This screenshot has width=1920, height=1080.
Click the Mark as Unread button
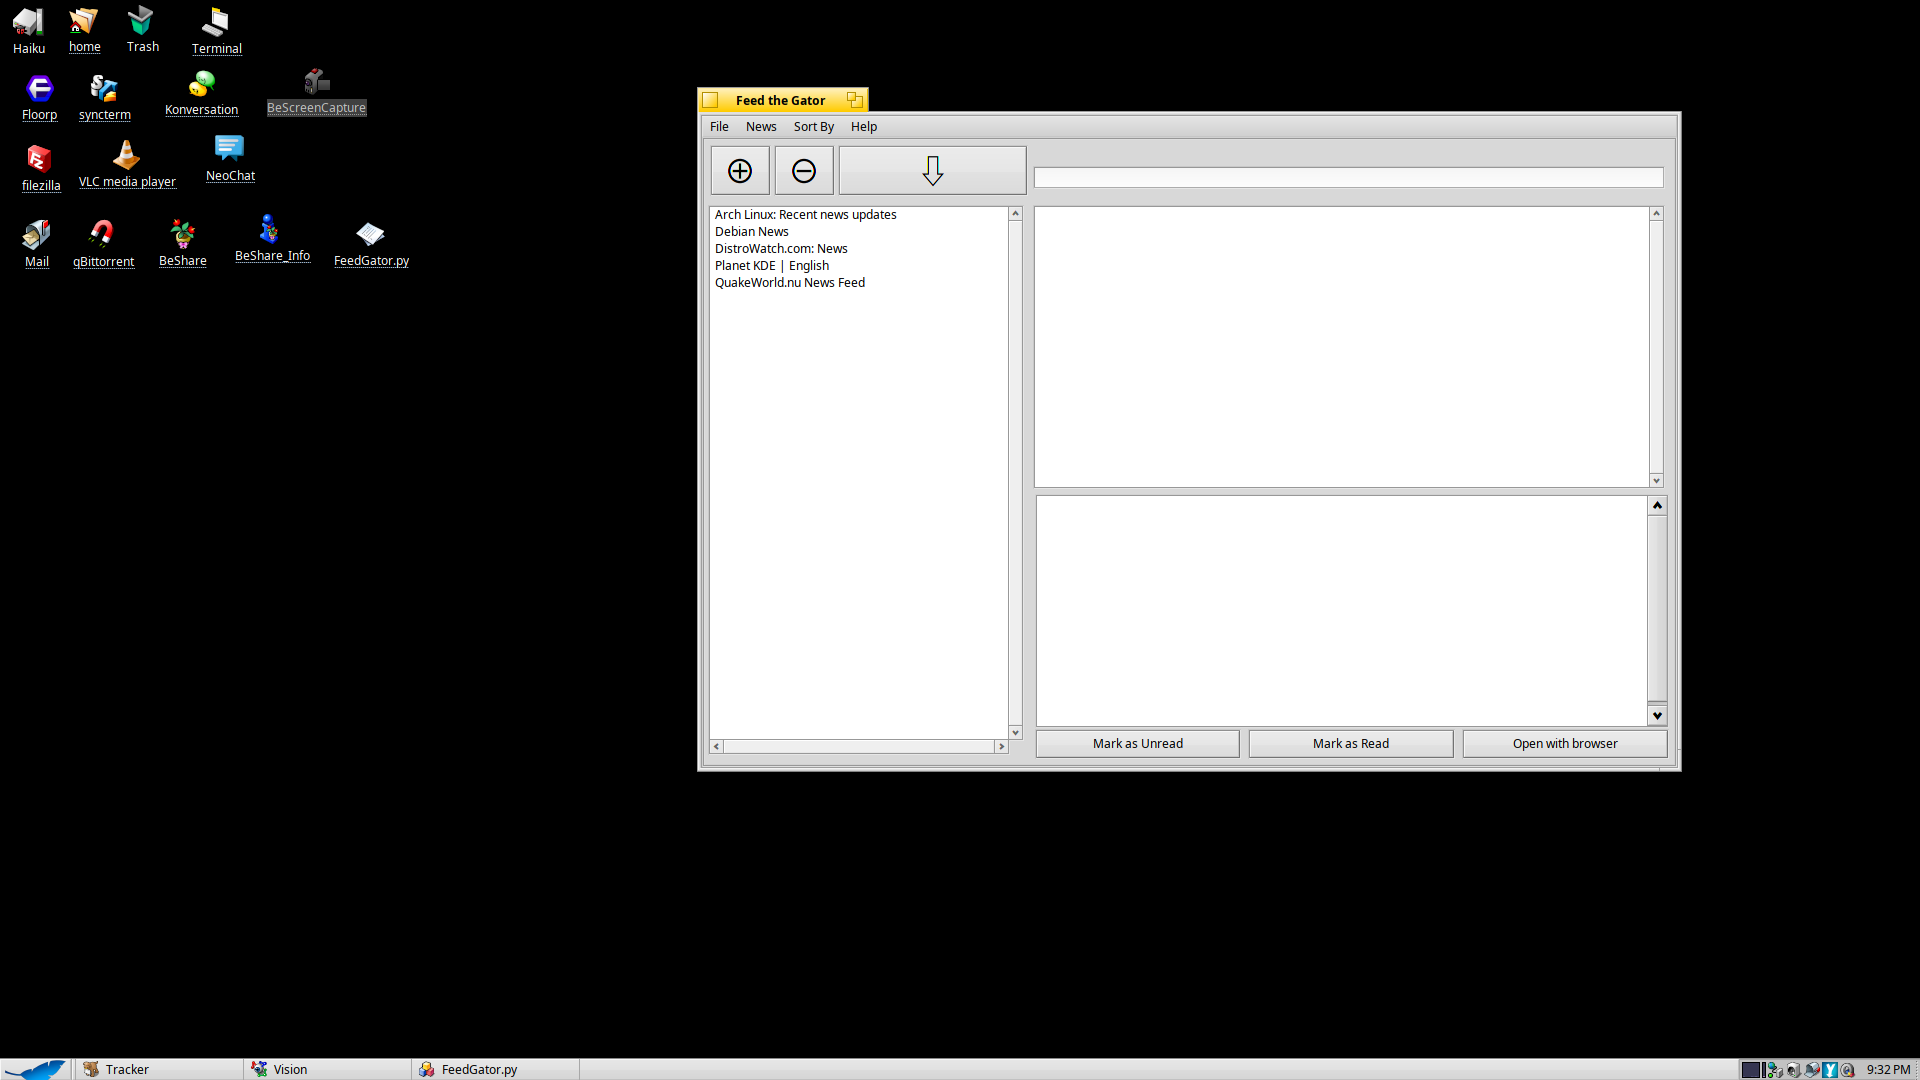click(1137, 744)
